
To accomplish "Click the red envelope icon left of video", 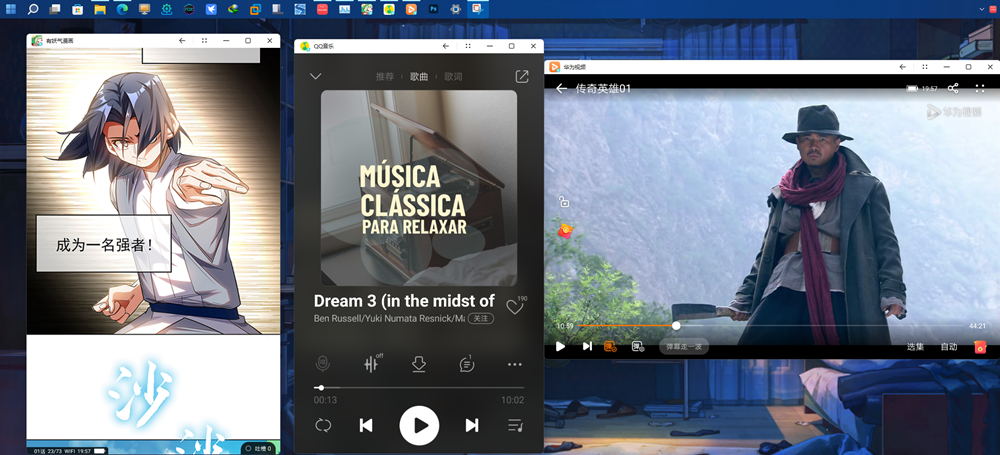I will (x=564, y=230).
